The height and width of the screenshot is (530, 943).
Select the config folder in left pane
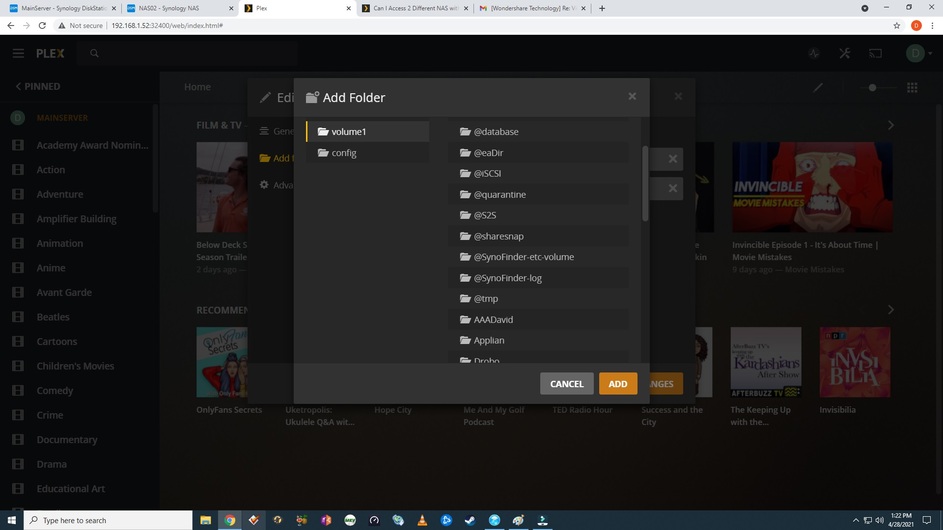point(367,153)
